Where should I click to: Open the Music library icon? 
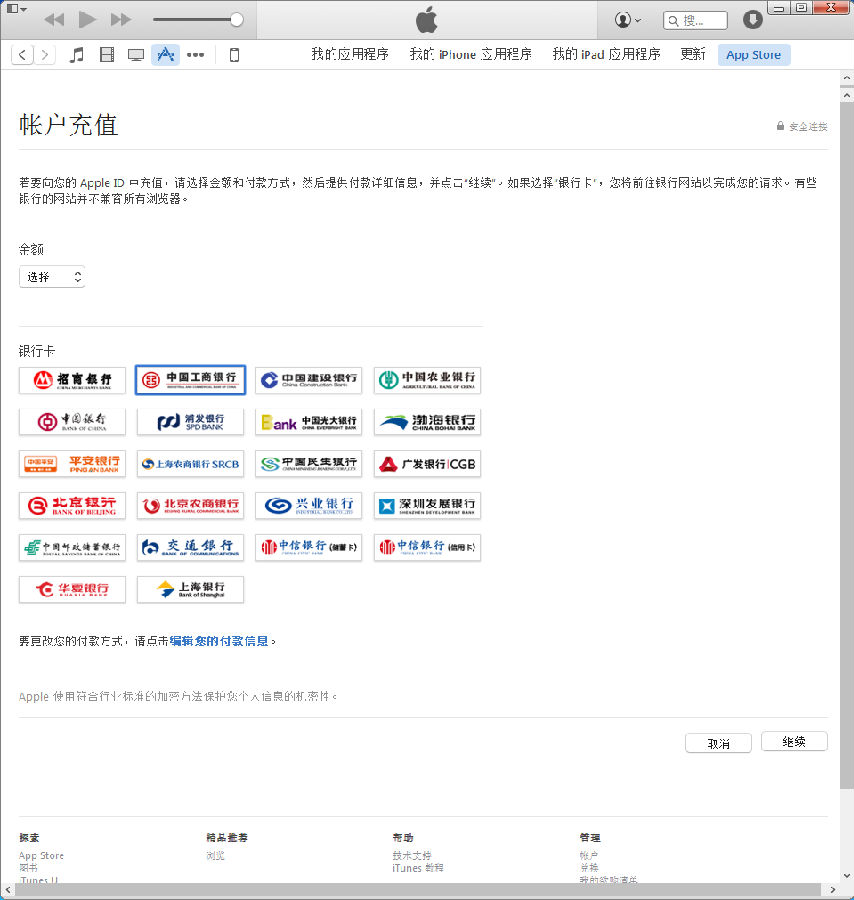click(x=76, y=55)
